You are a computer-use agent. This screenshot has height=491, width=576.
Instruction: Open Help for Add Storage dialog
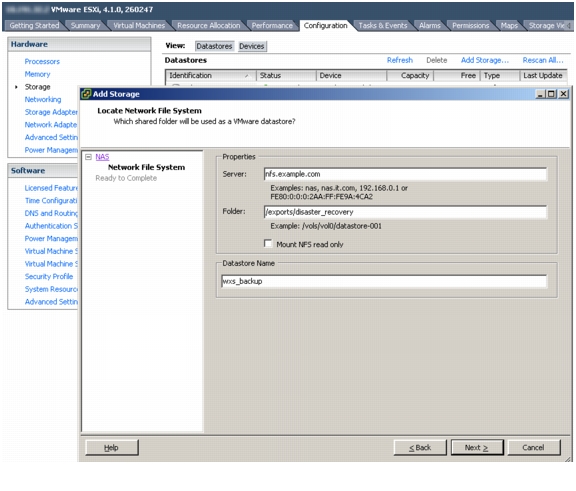(112, 448)
